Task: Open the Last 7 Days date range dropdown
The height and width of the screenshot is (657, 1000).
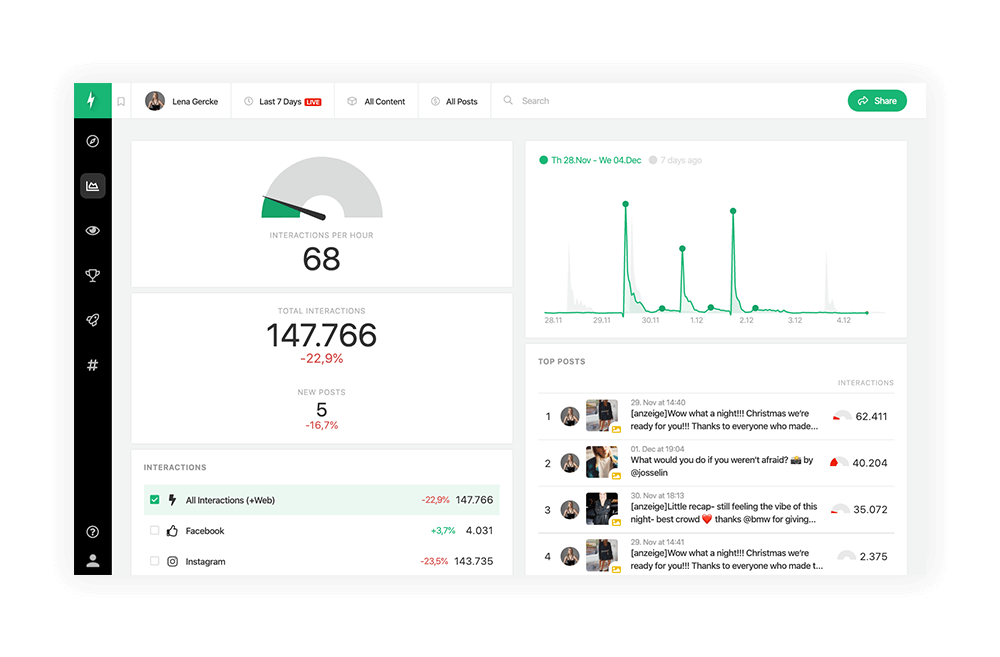Action: pyautogui.click(x=282, y=101)
